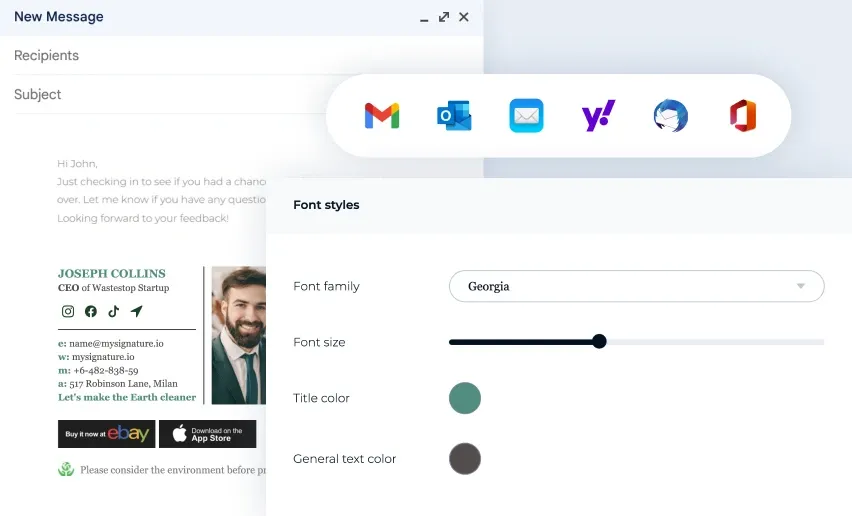Click the Please consider the environment disclaimer text
This screenshot has height=516, width=852.
tap(173, 470)
